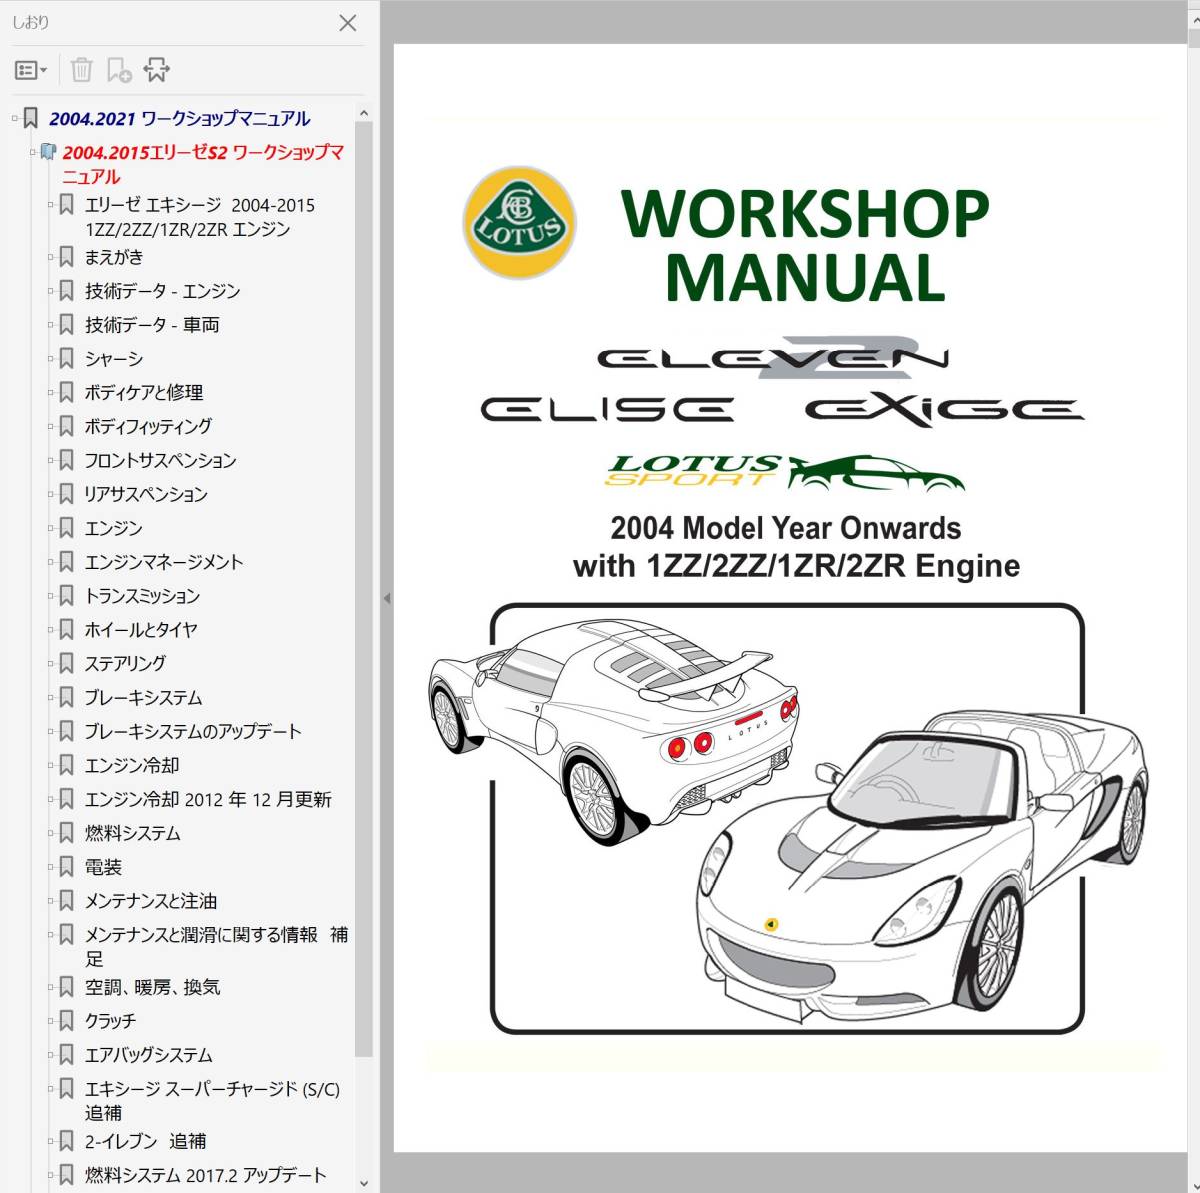Expand the エンジン bookmark node

(x=50, y=528)
